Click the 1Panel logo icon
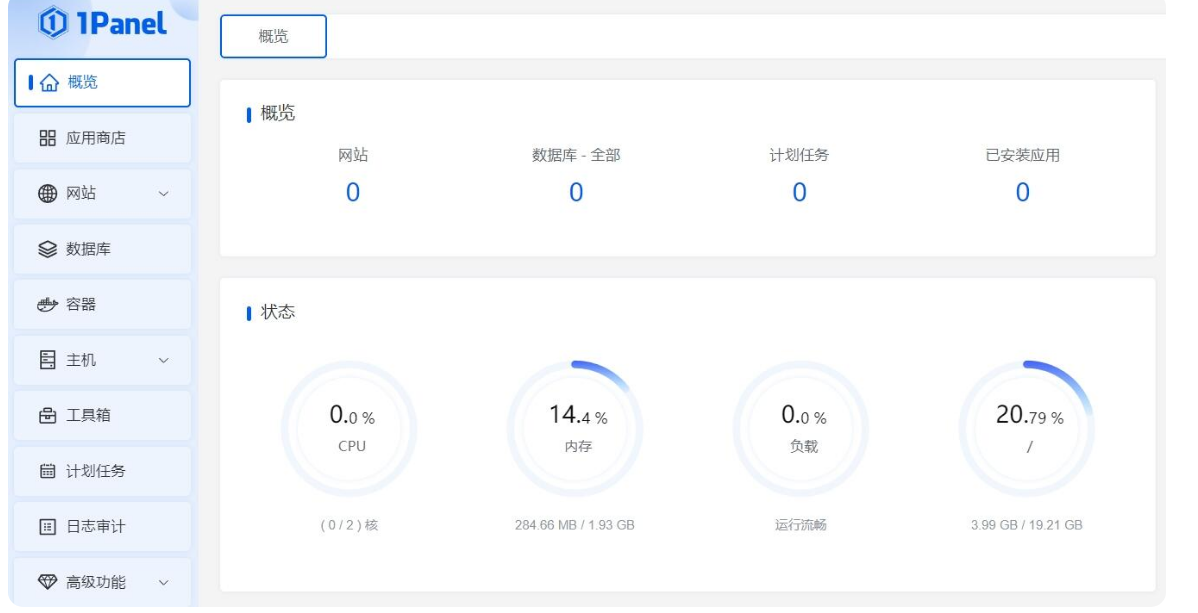This screenshot has width=1198, height=613. (50, 23)
